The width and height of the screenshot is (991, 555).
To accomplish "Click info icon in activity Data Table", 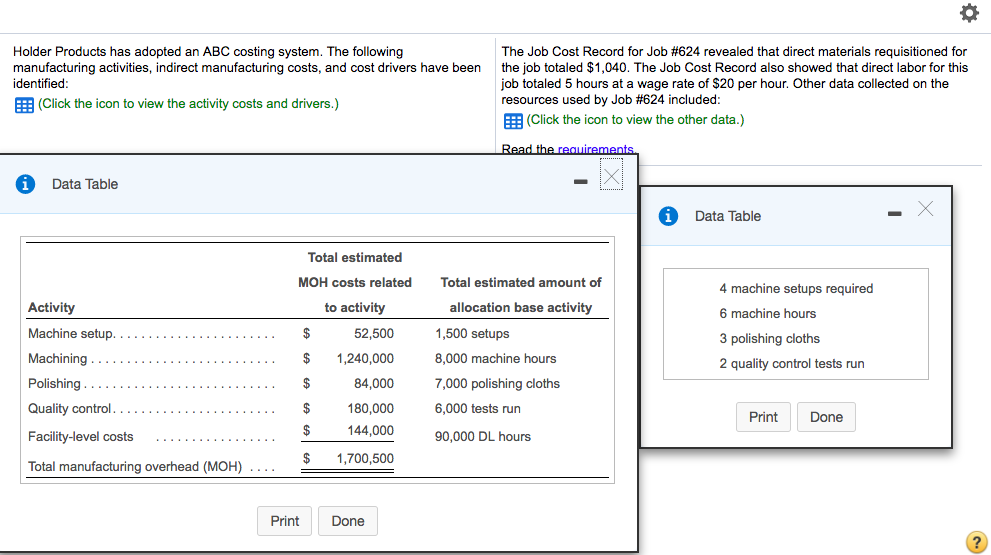I will pos(25,184).
